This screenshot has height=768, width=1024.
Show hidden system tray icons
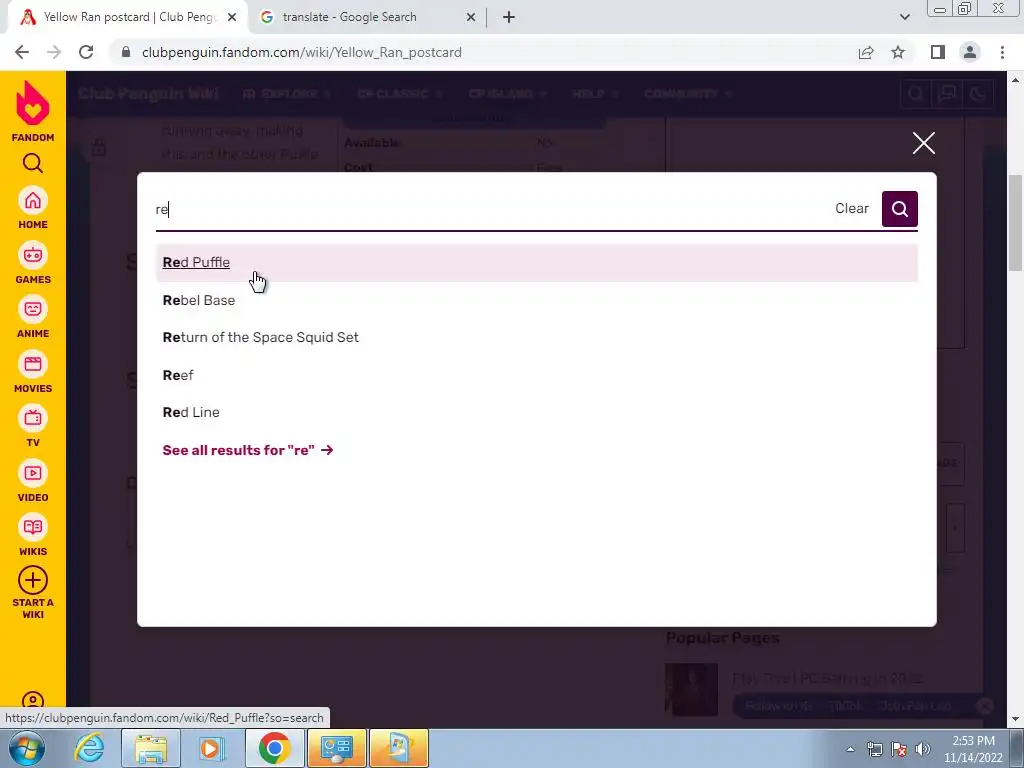point(850,749)
